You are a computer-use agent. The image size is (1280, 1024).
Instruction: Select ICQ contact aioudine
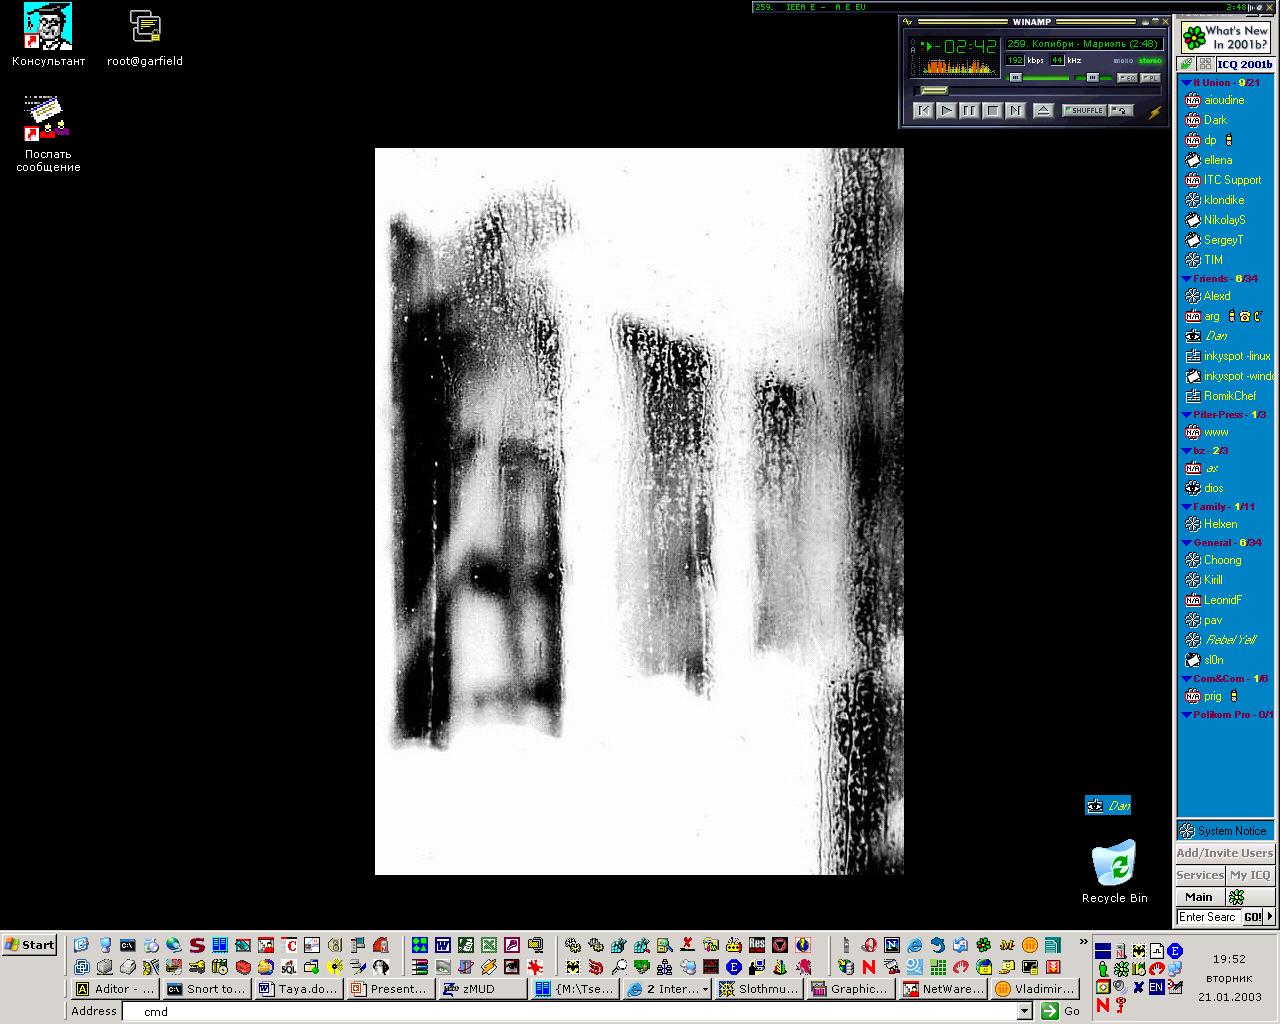(1224, 100)
